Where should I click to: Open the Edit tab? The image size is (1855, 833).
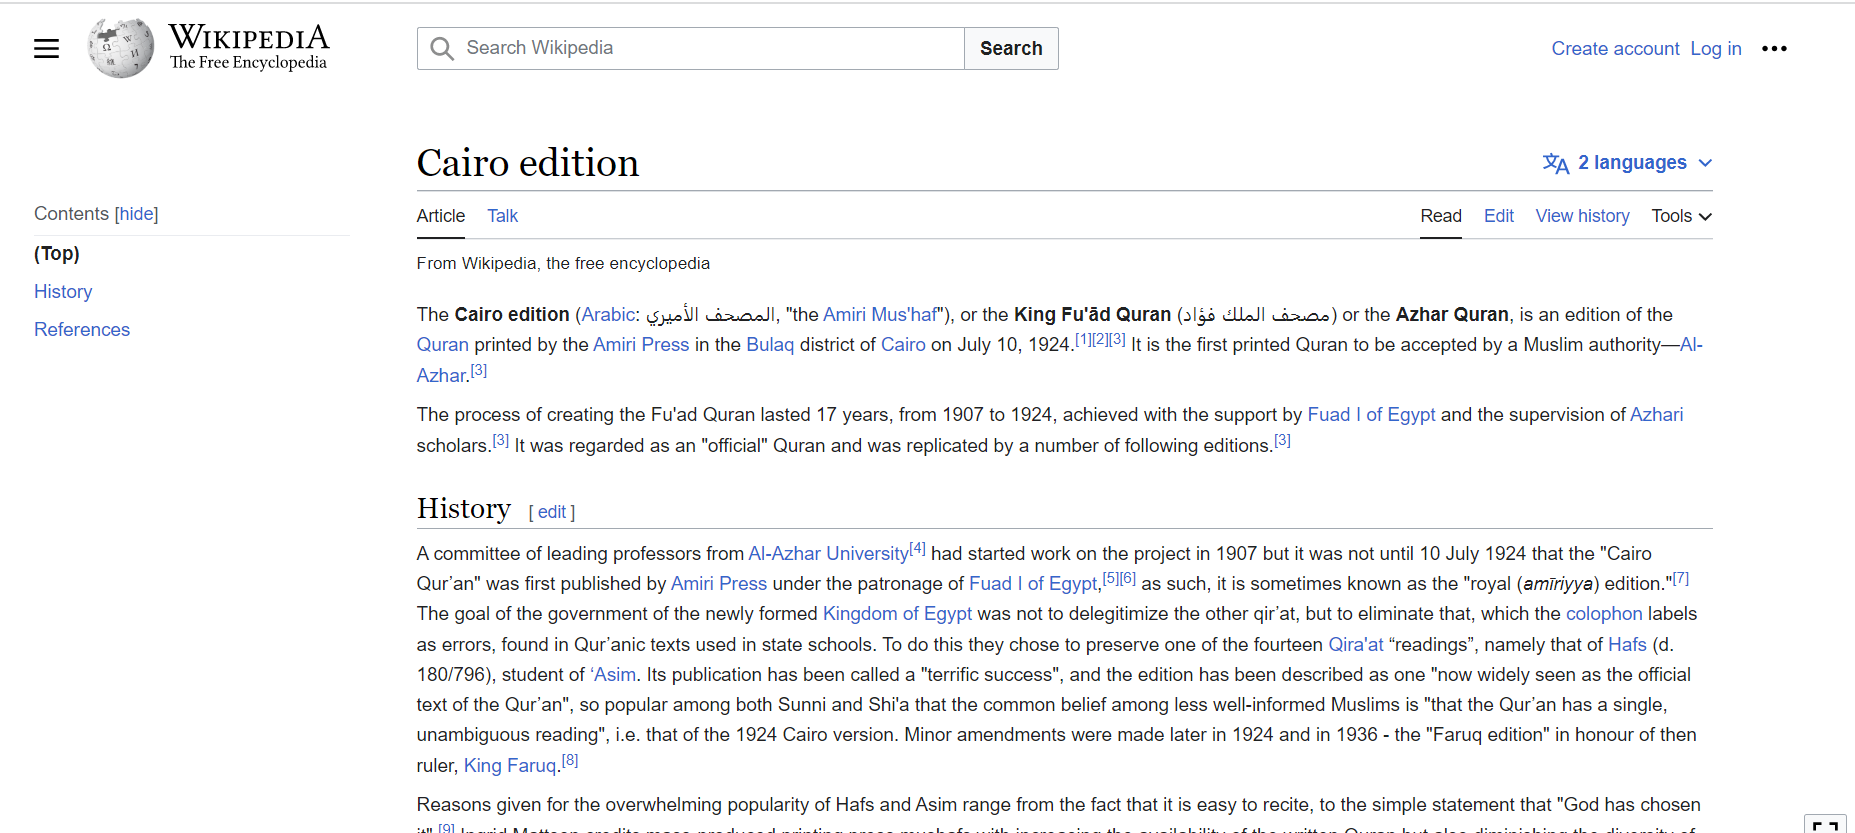point(1498,216)
